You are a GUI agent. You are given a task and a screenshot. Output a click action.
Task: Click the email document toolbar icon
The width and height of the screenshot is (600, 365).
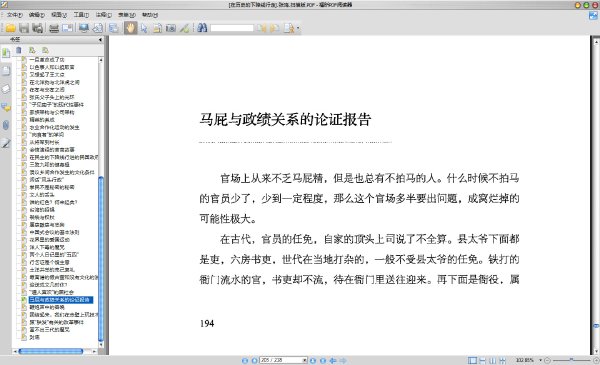(x=67, y=28)
